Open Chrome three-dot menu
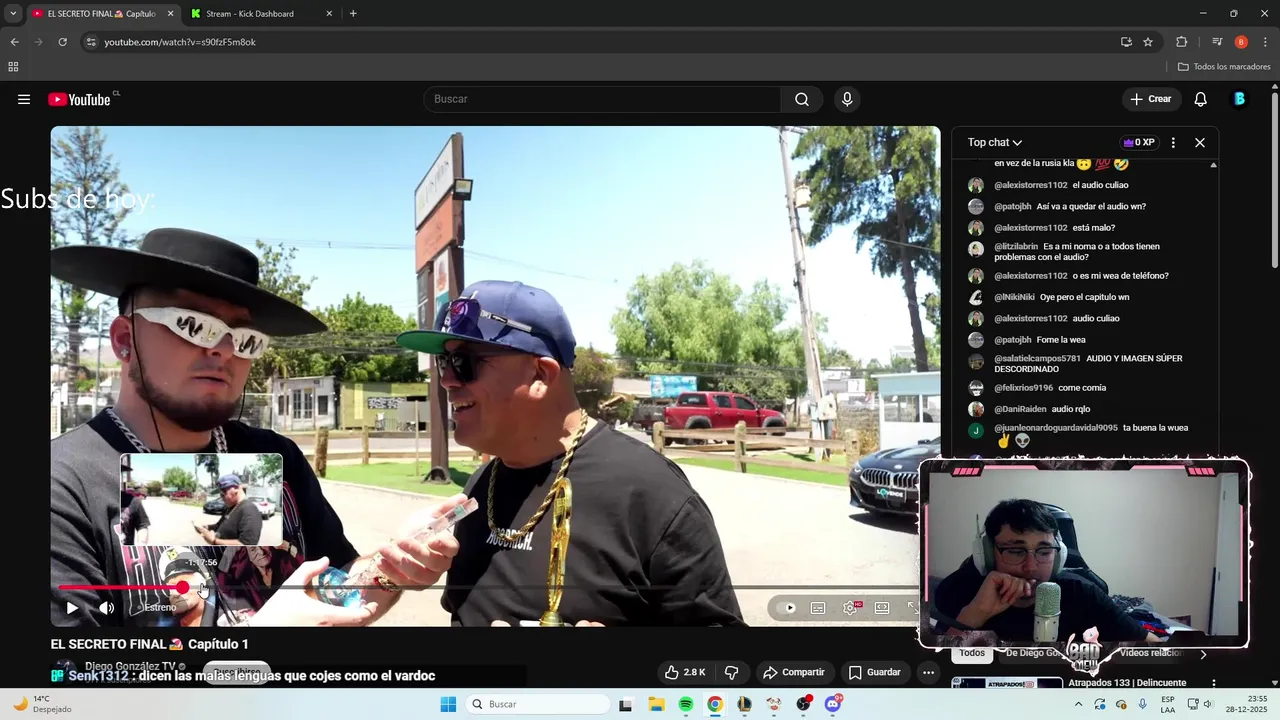 1265,42
